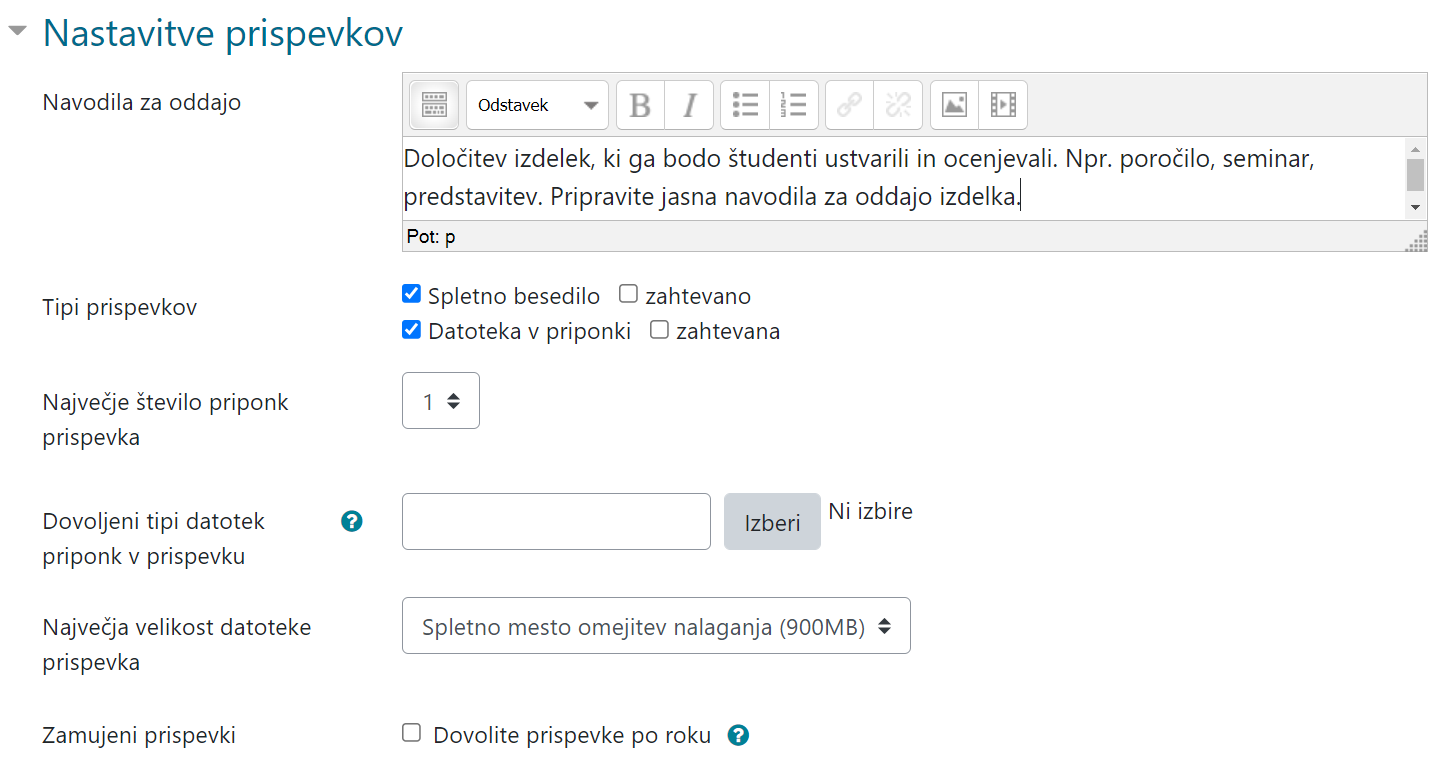Uncheck Datoteka v priponki

[411, 329]
